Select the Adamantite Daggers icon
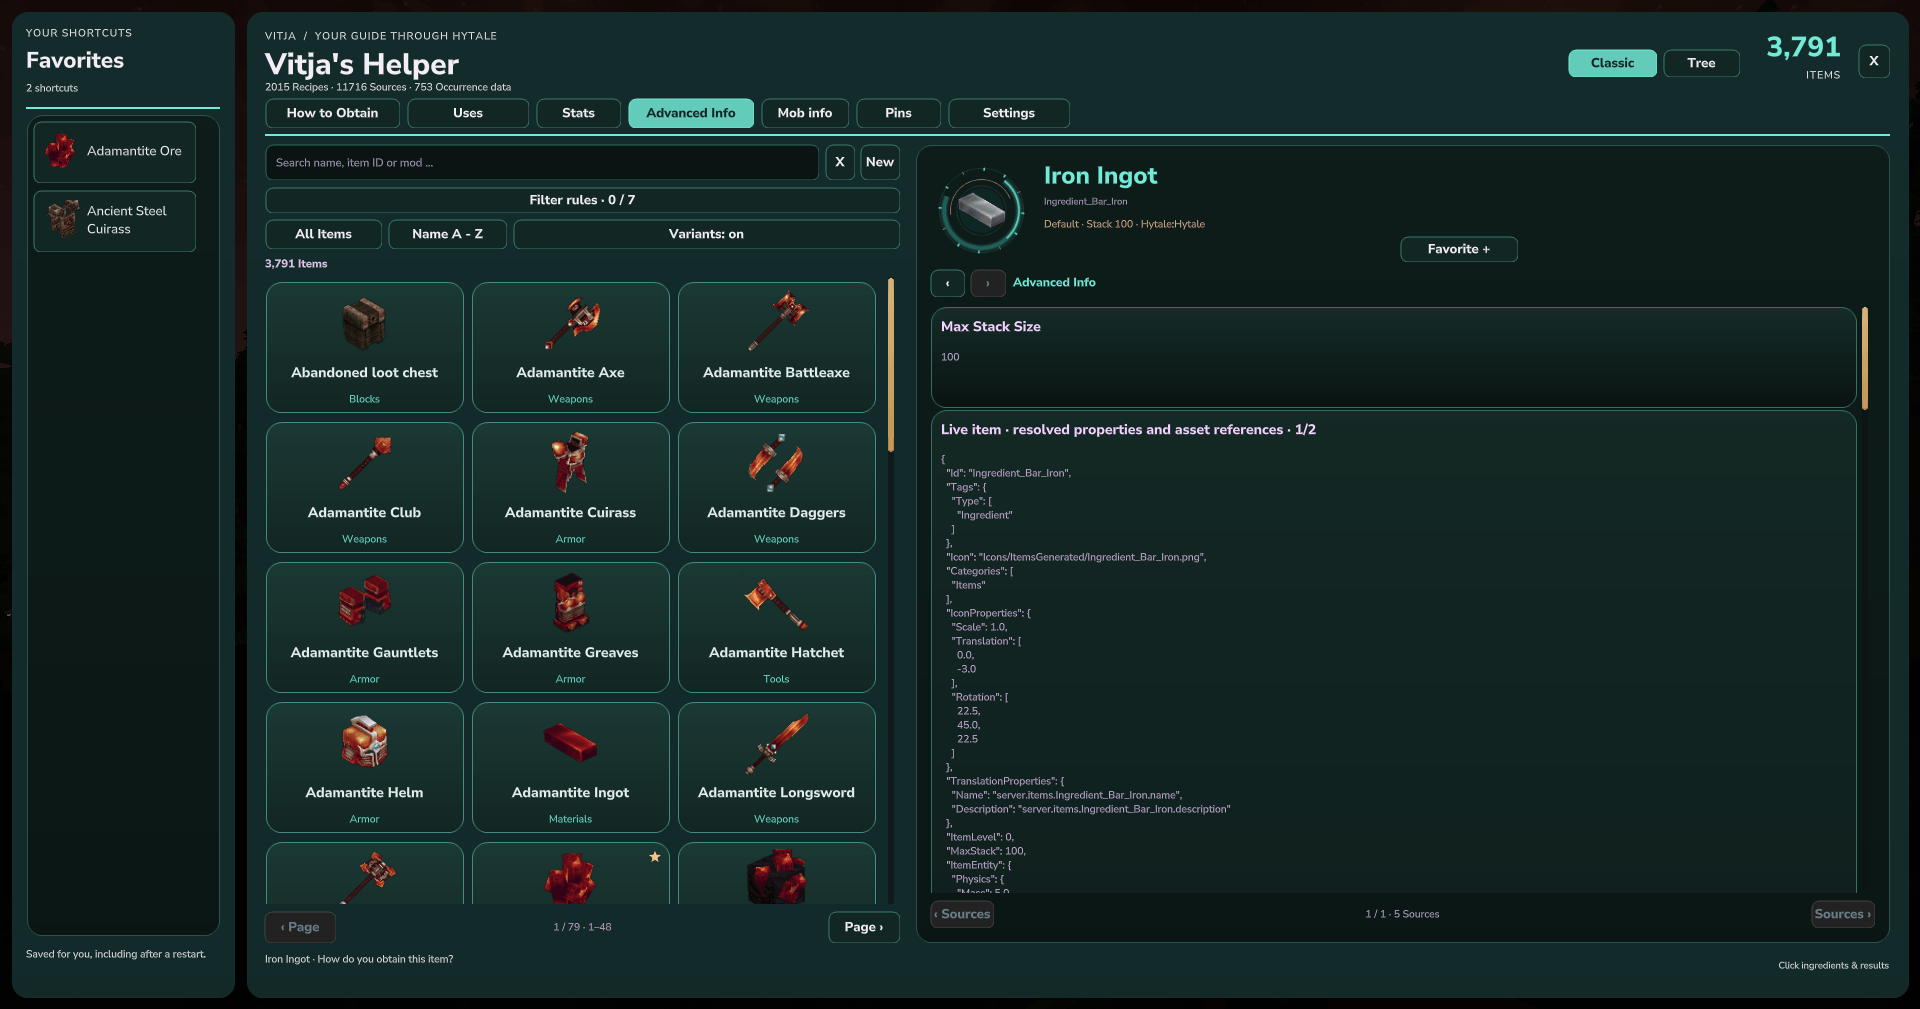Screen dimensions: 1920x1009 point(777,462)
